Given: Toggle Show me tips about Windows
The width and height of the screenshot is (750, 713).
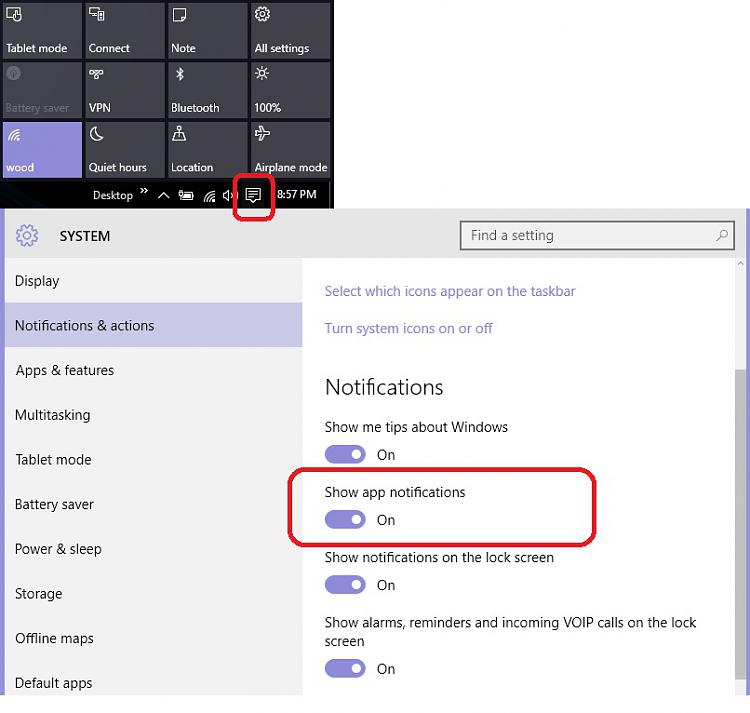Looking at the screenshot, I should tap(345, 454).
